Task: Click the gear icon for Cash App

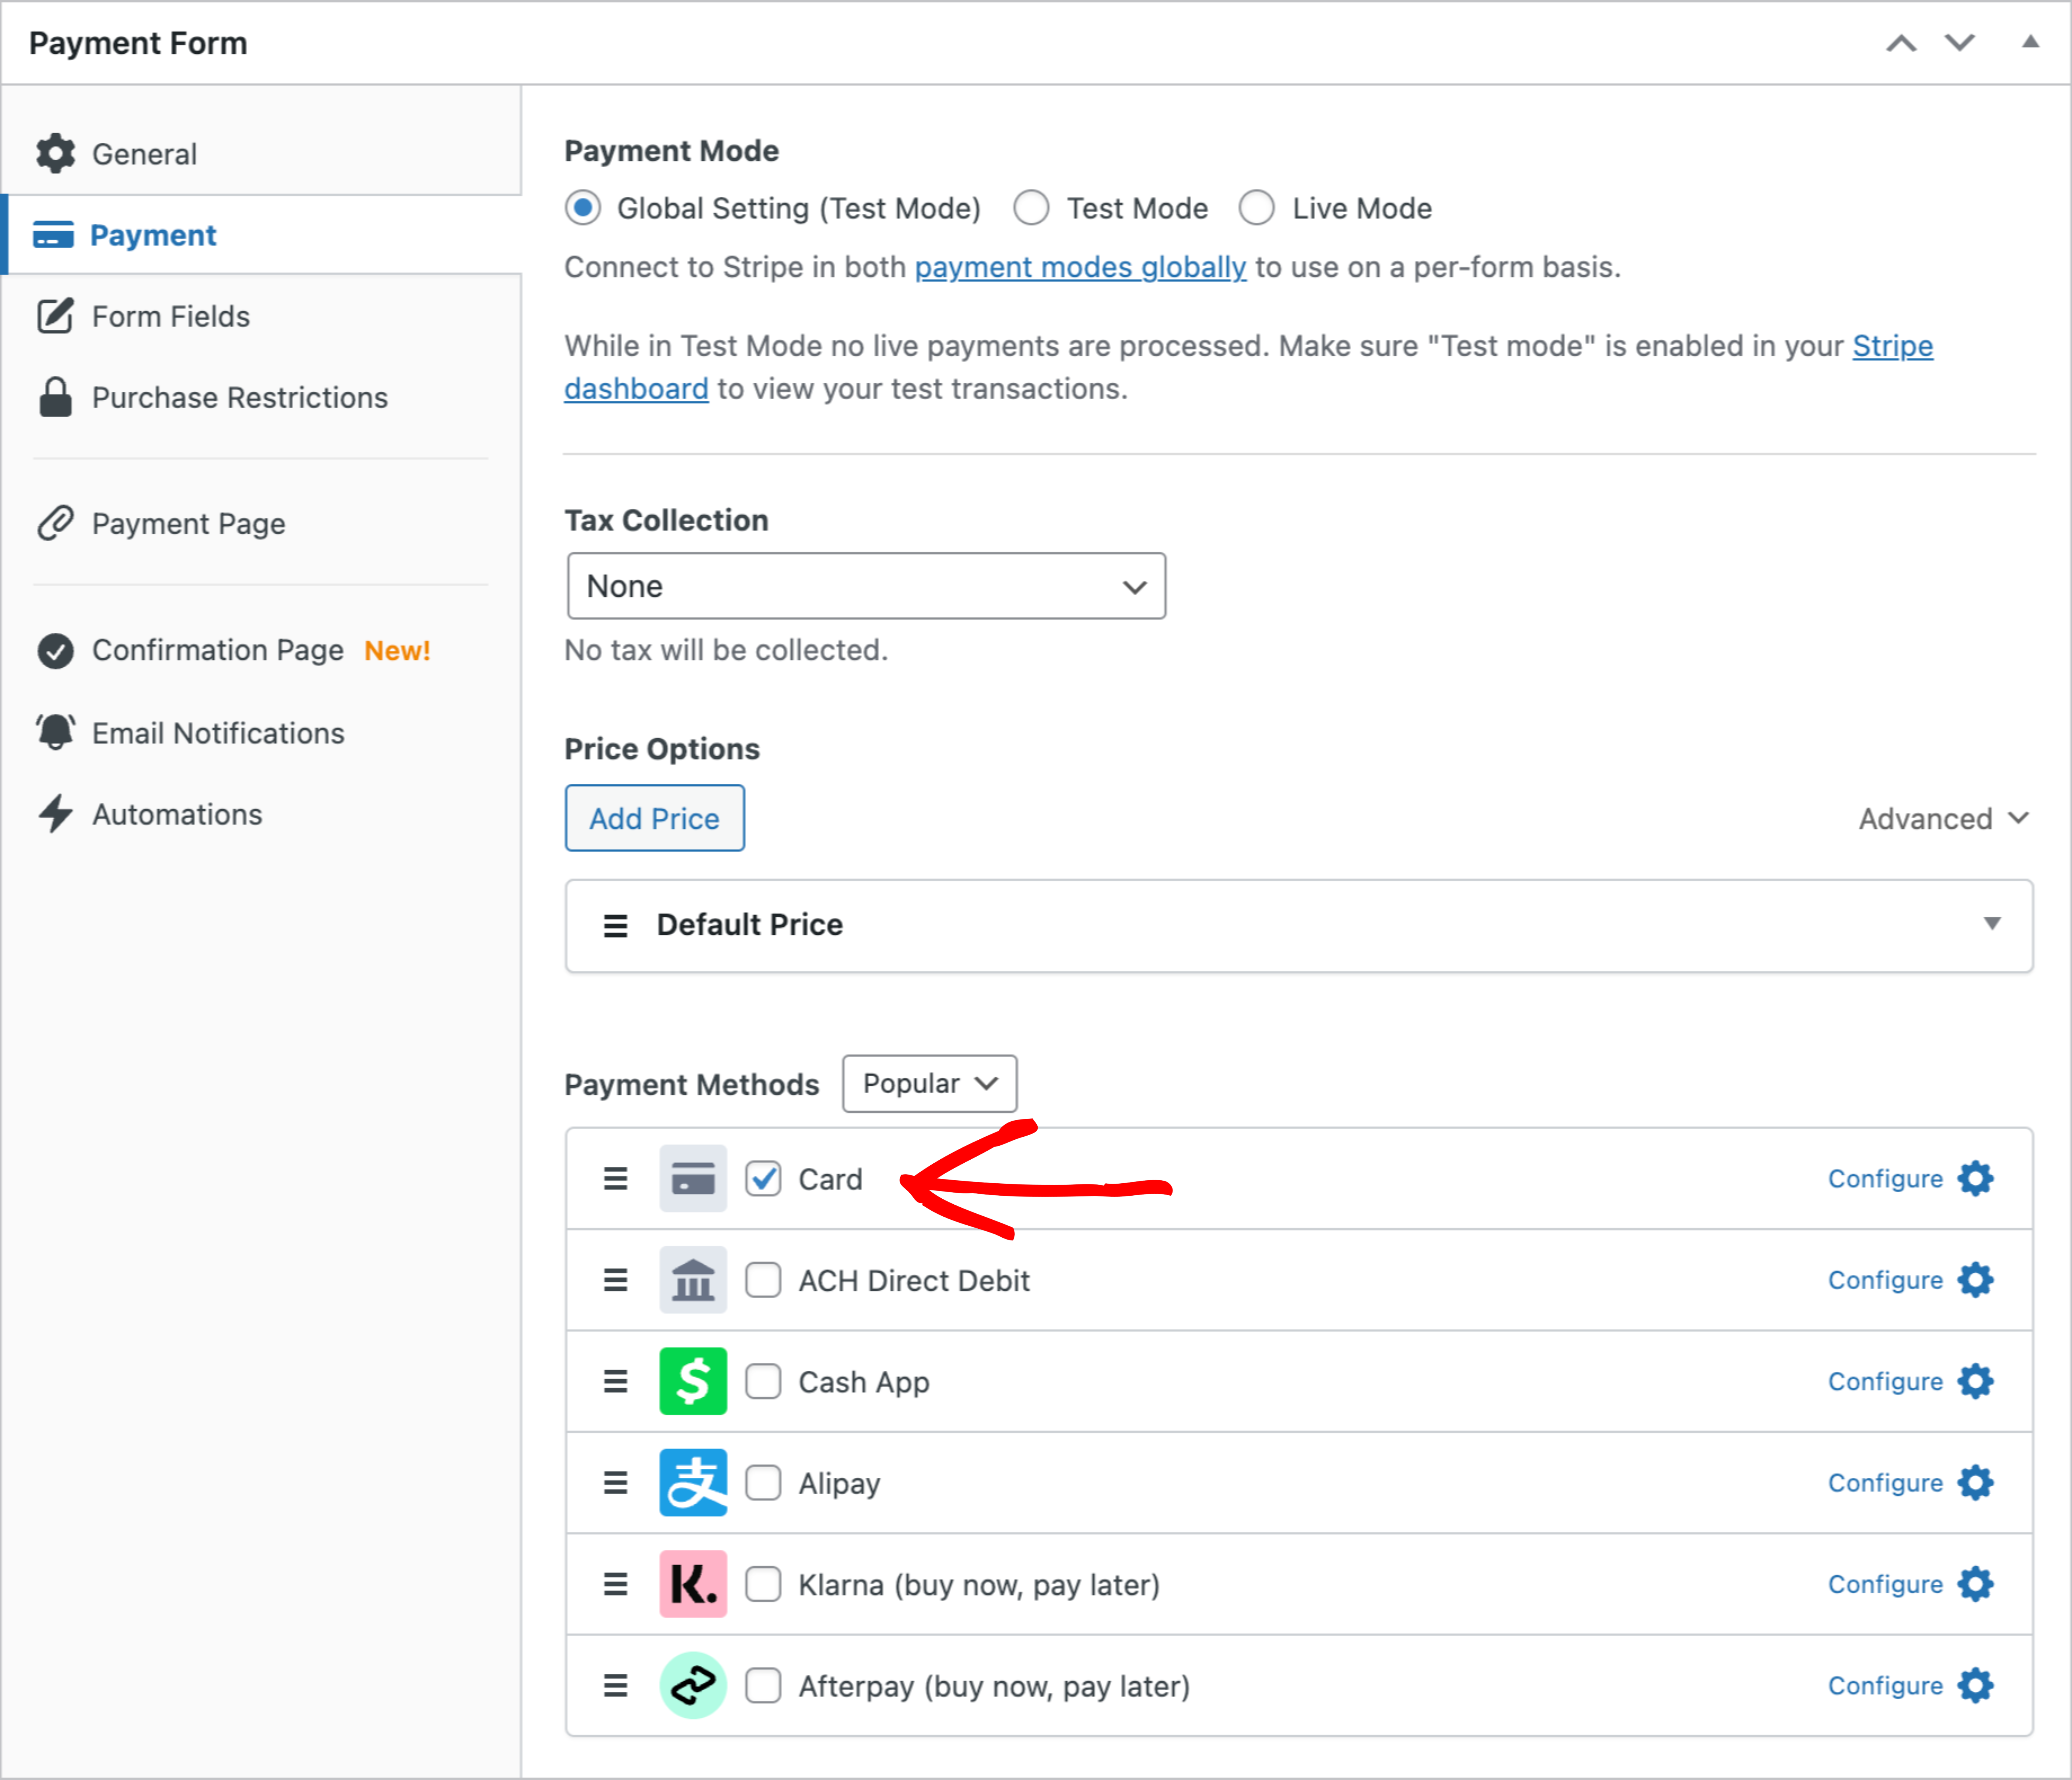Action: coord(1976,1381)
